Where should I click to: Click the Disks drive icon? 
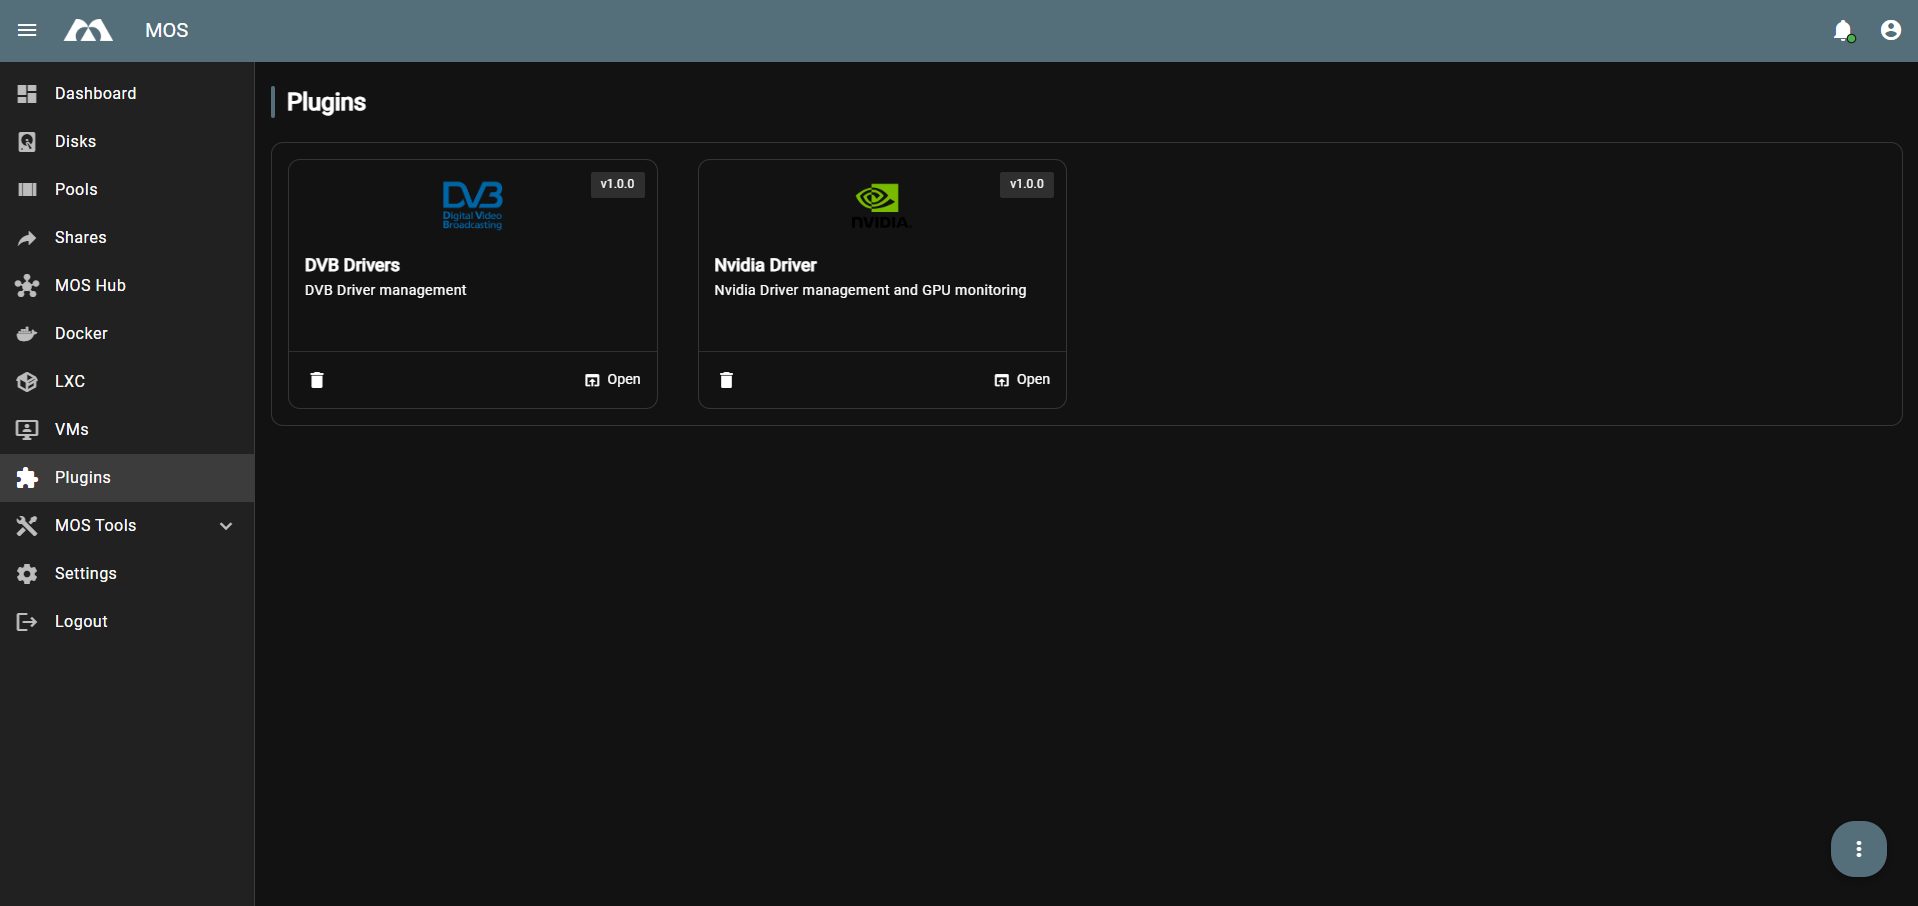point(27,141)
